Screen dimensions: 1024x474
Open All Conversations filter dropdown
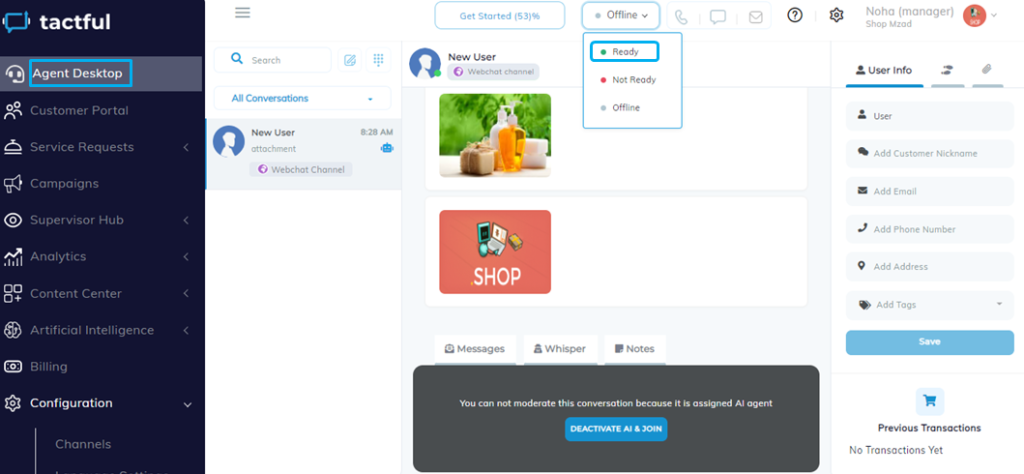pos(302,99)
